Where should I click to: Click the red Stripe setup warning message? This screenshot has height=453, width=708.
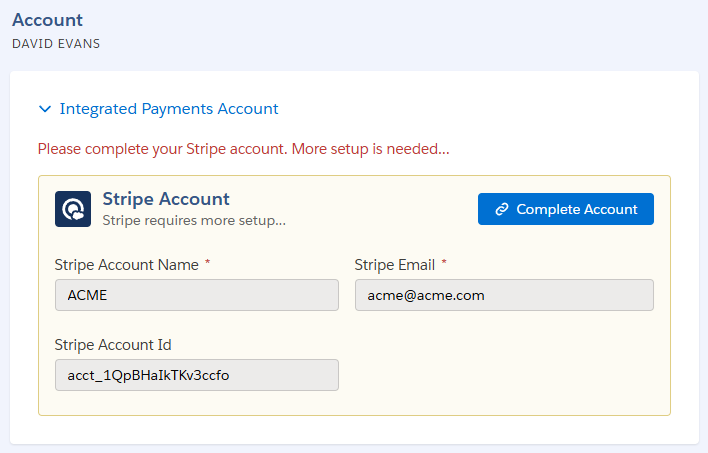coord(244,149)
